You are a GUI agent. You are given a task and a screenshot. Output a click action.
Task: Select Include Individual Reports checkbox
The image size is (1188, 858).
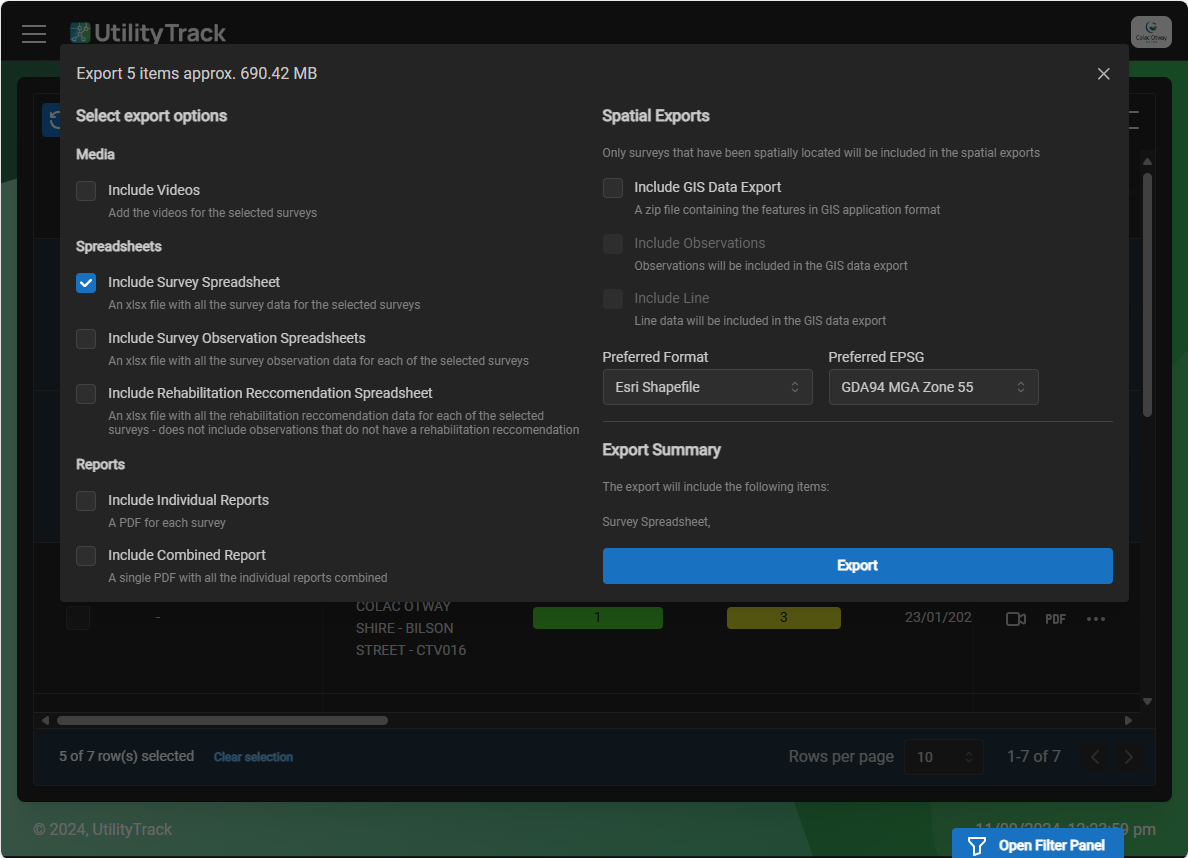86,501
